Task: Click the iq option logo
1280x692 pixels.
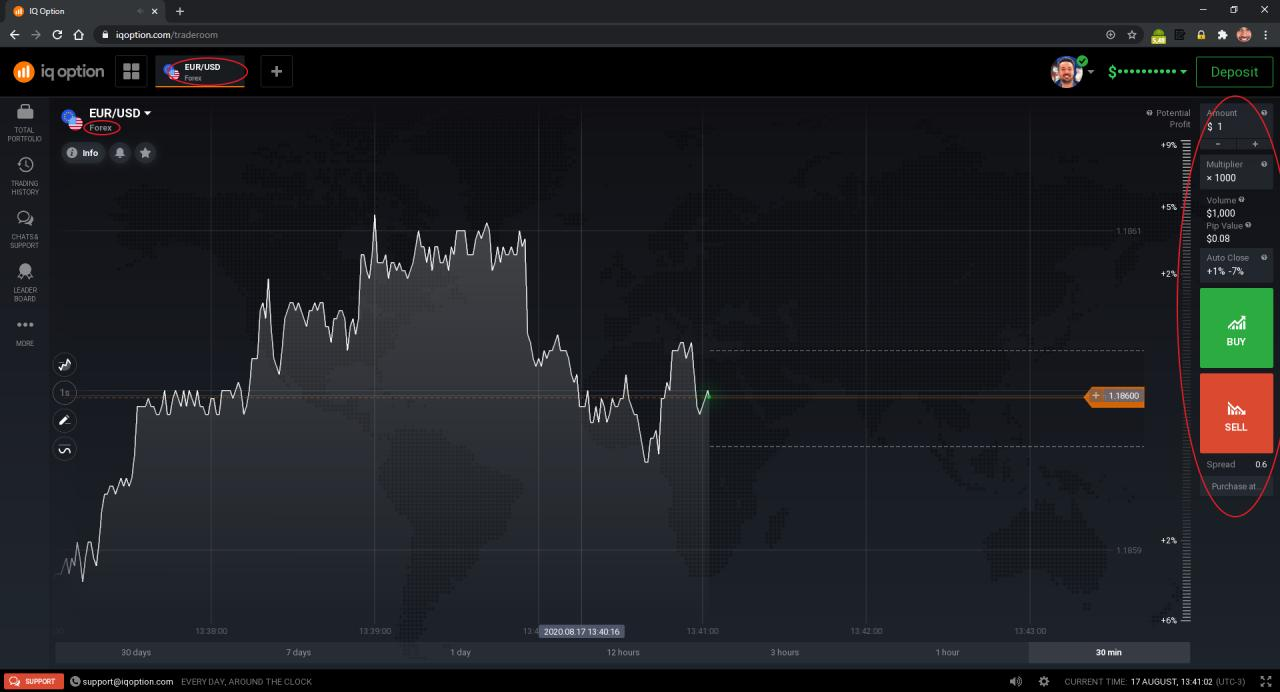Action: 58,72
